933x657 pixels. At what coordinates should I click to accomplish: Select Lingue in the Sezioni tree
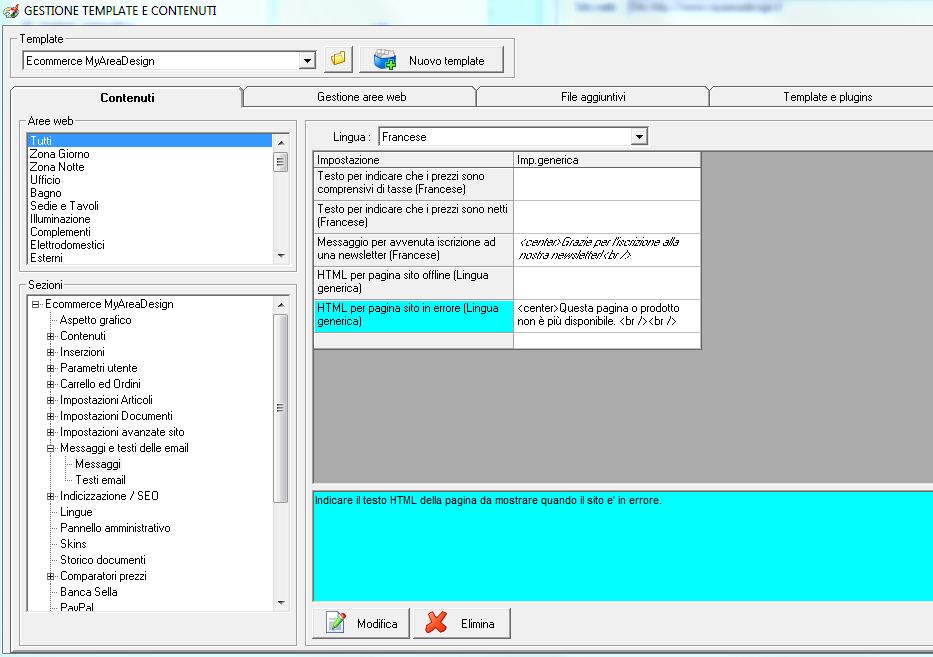pyautogui.click(x=76, y=512)
